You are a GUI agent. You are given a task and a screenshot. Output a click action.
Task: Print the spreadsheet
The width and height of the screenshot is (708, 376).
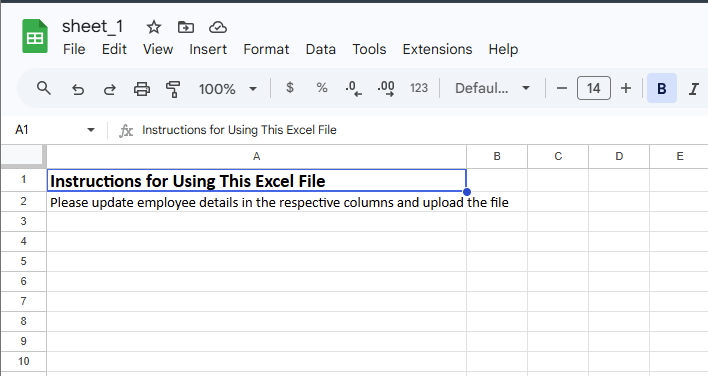click(141, 88)
